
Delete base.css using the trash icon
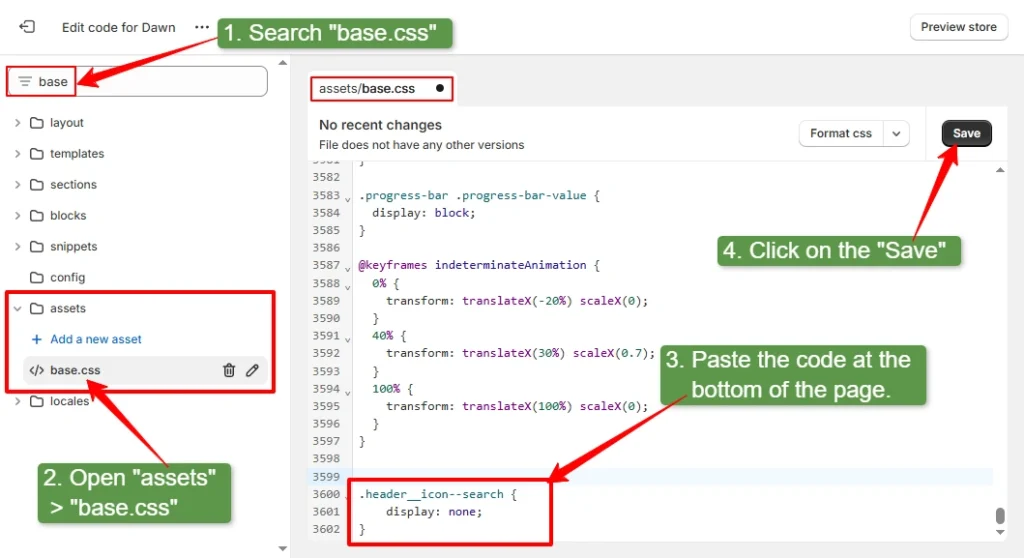[229, 370]
